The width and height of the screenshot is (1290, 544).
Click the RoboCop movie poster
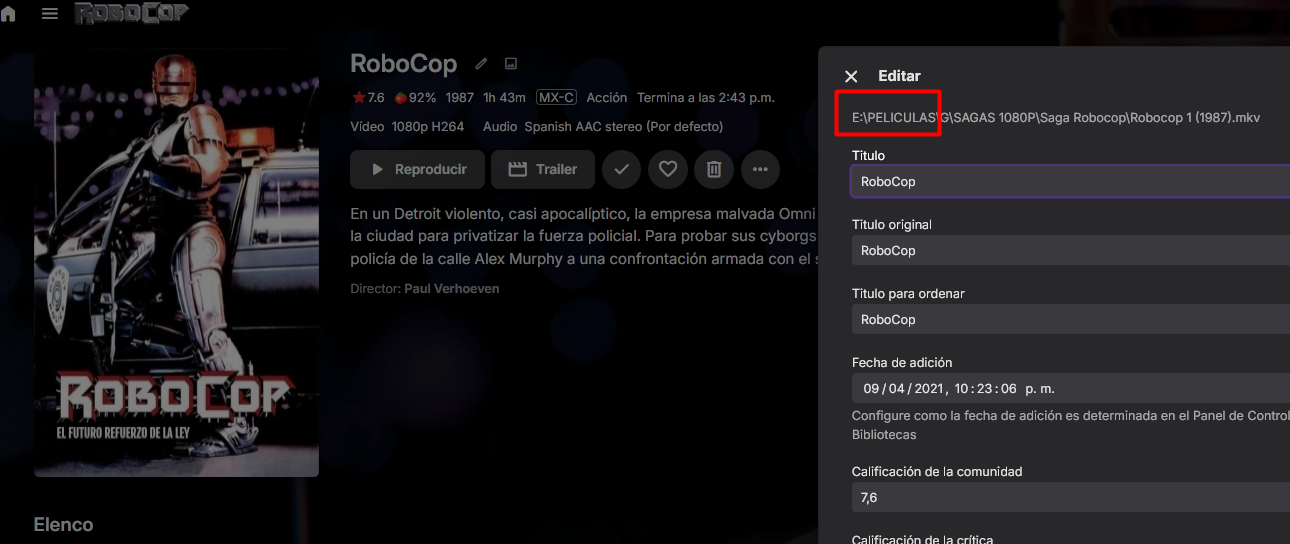click(x=176, y=265)
